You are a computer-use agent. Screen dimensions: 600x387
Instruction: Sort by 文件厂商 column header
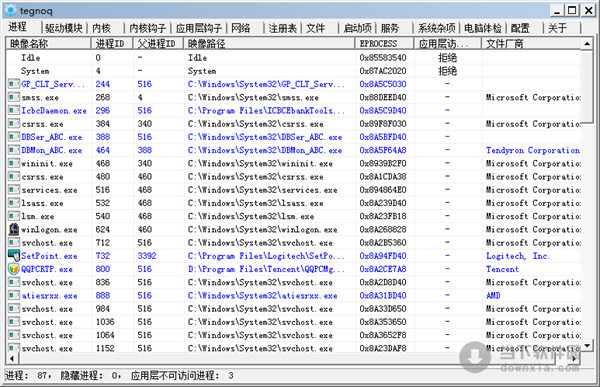pyautogui.click(x=531, y=44)
